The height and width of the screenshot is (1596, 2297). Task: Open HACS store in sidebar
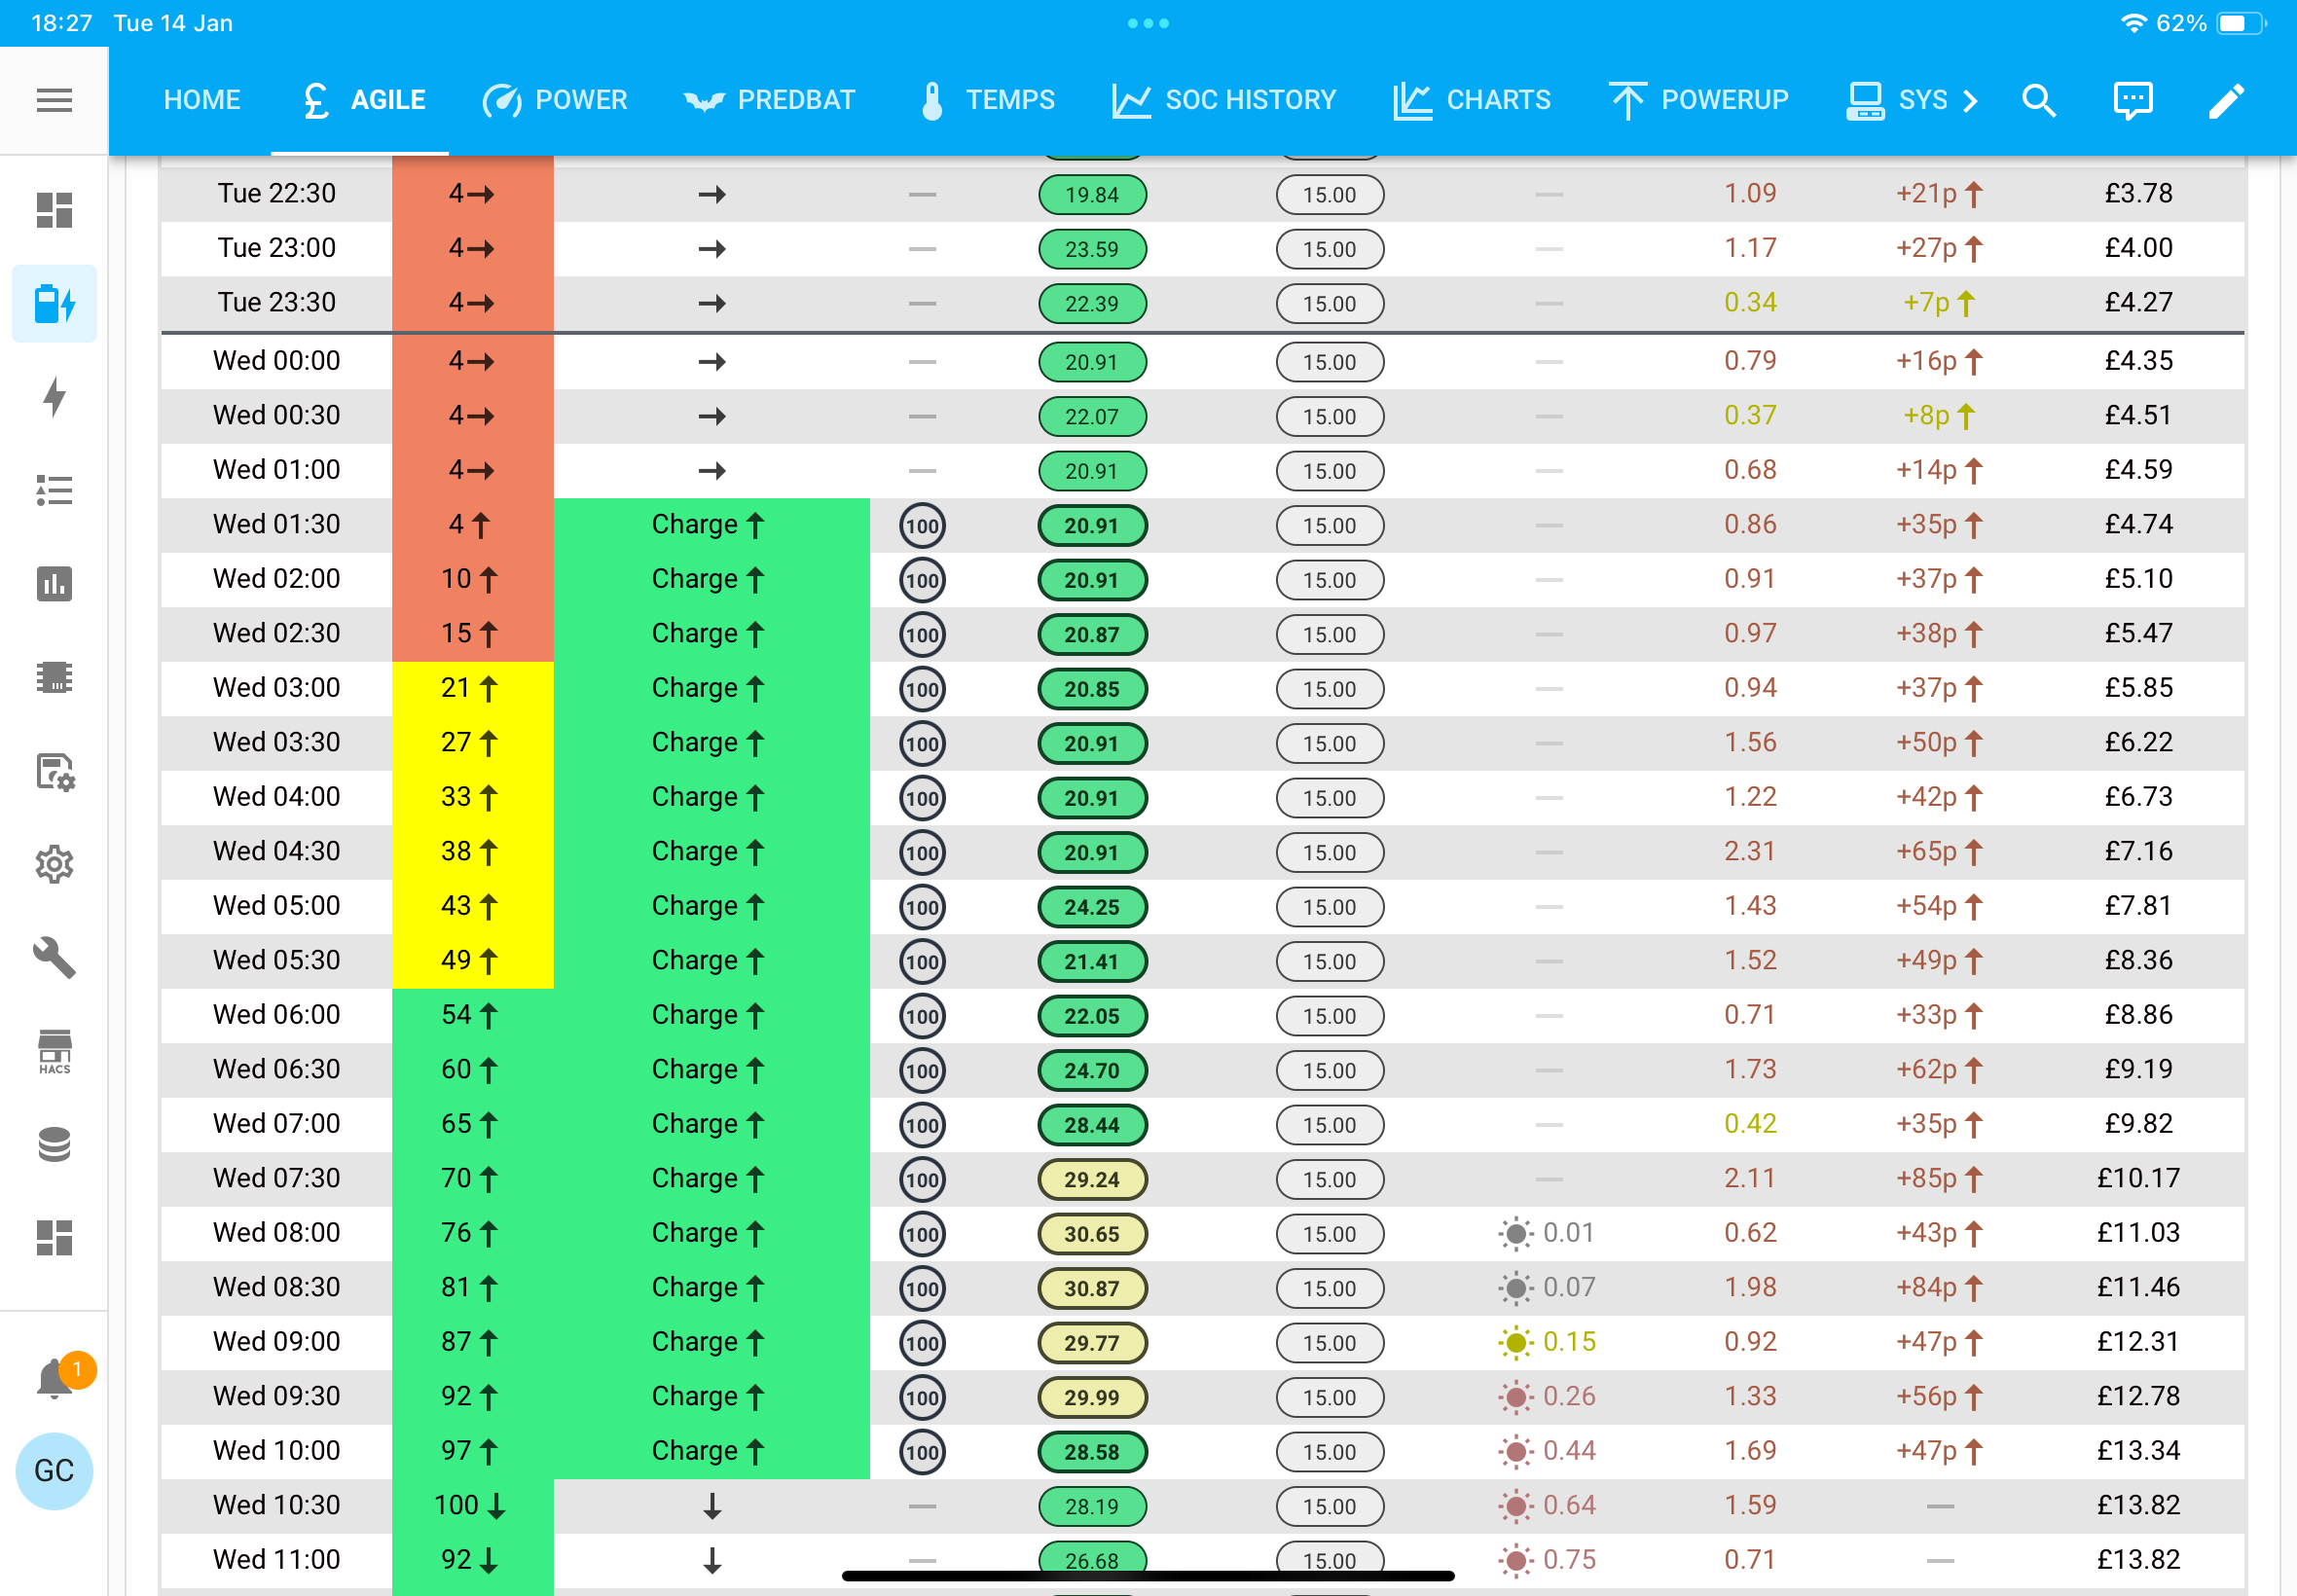click(x=54, y=1052)
